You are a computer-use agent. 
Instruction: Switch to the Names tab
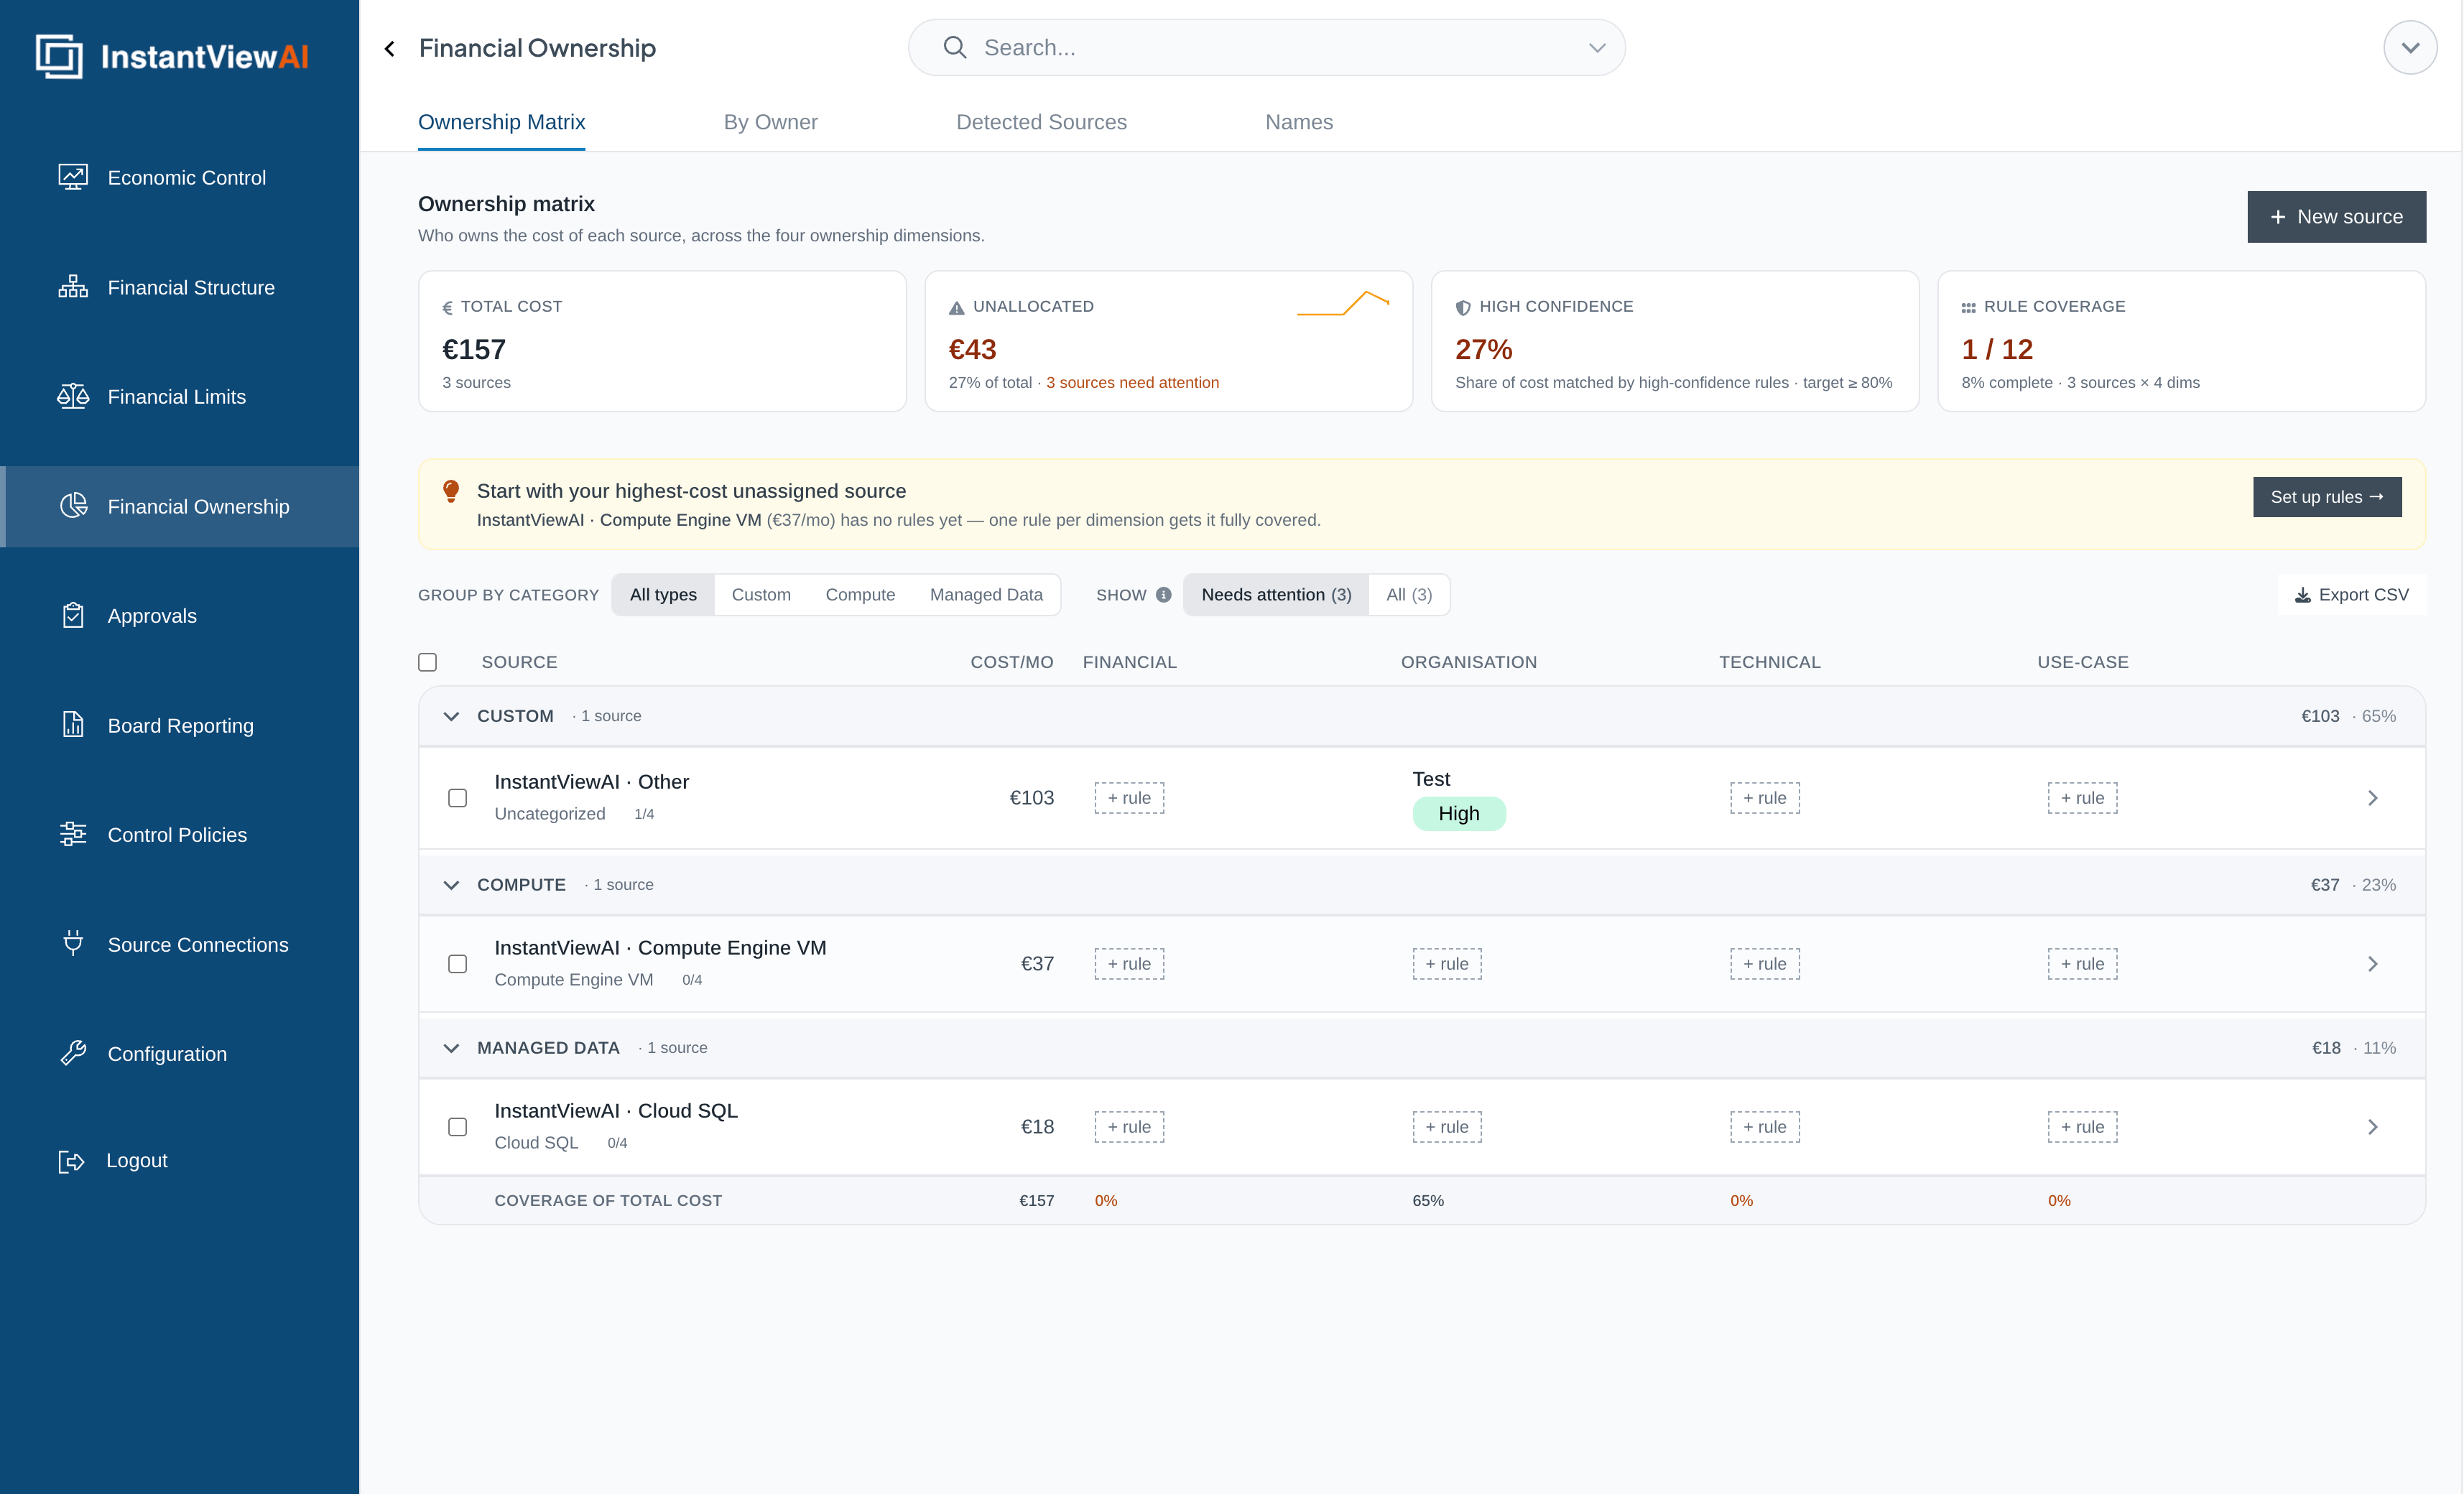[1299, 122]
